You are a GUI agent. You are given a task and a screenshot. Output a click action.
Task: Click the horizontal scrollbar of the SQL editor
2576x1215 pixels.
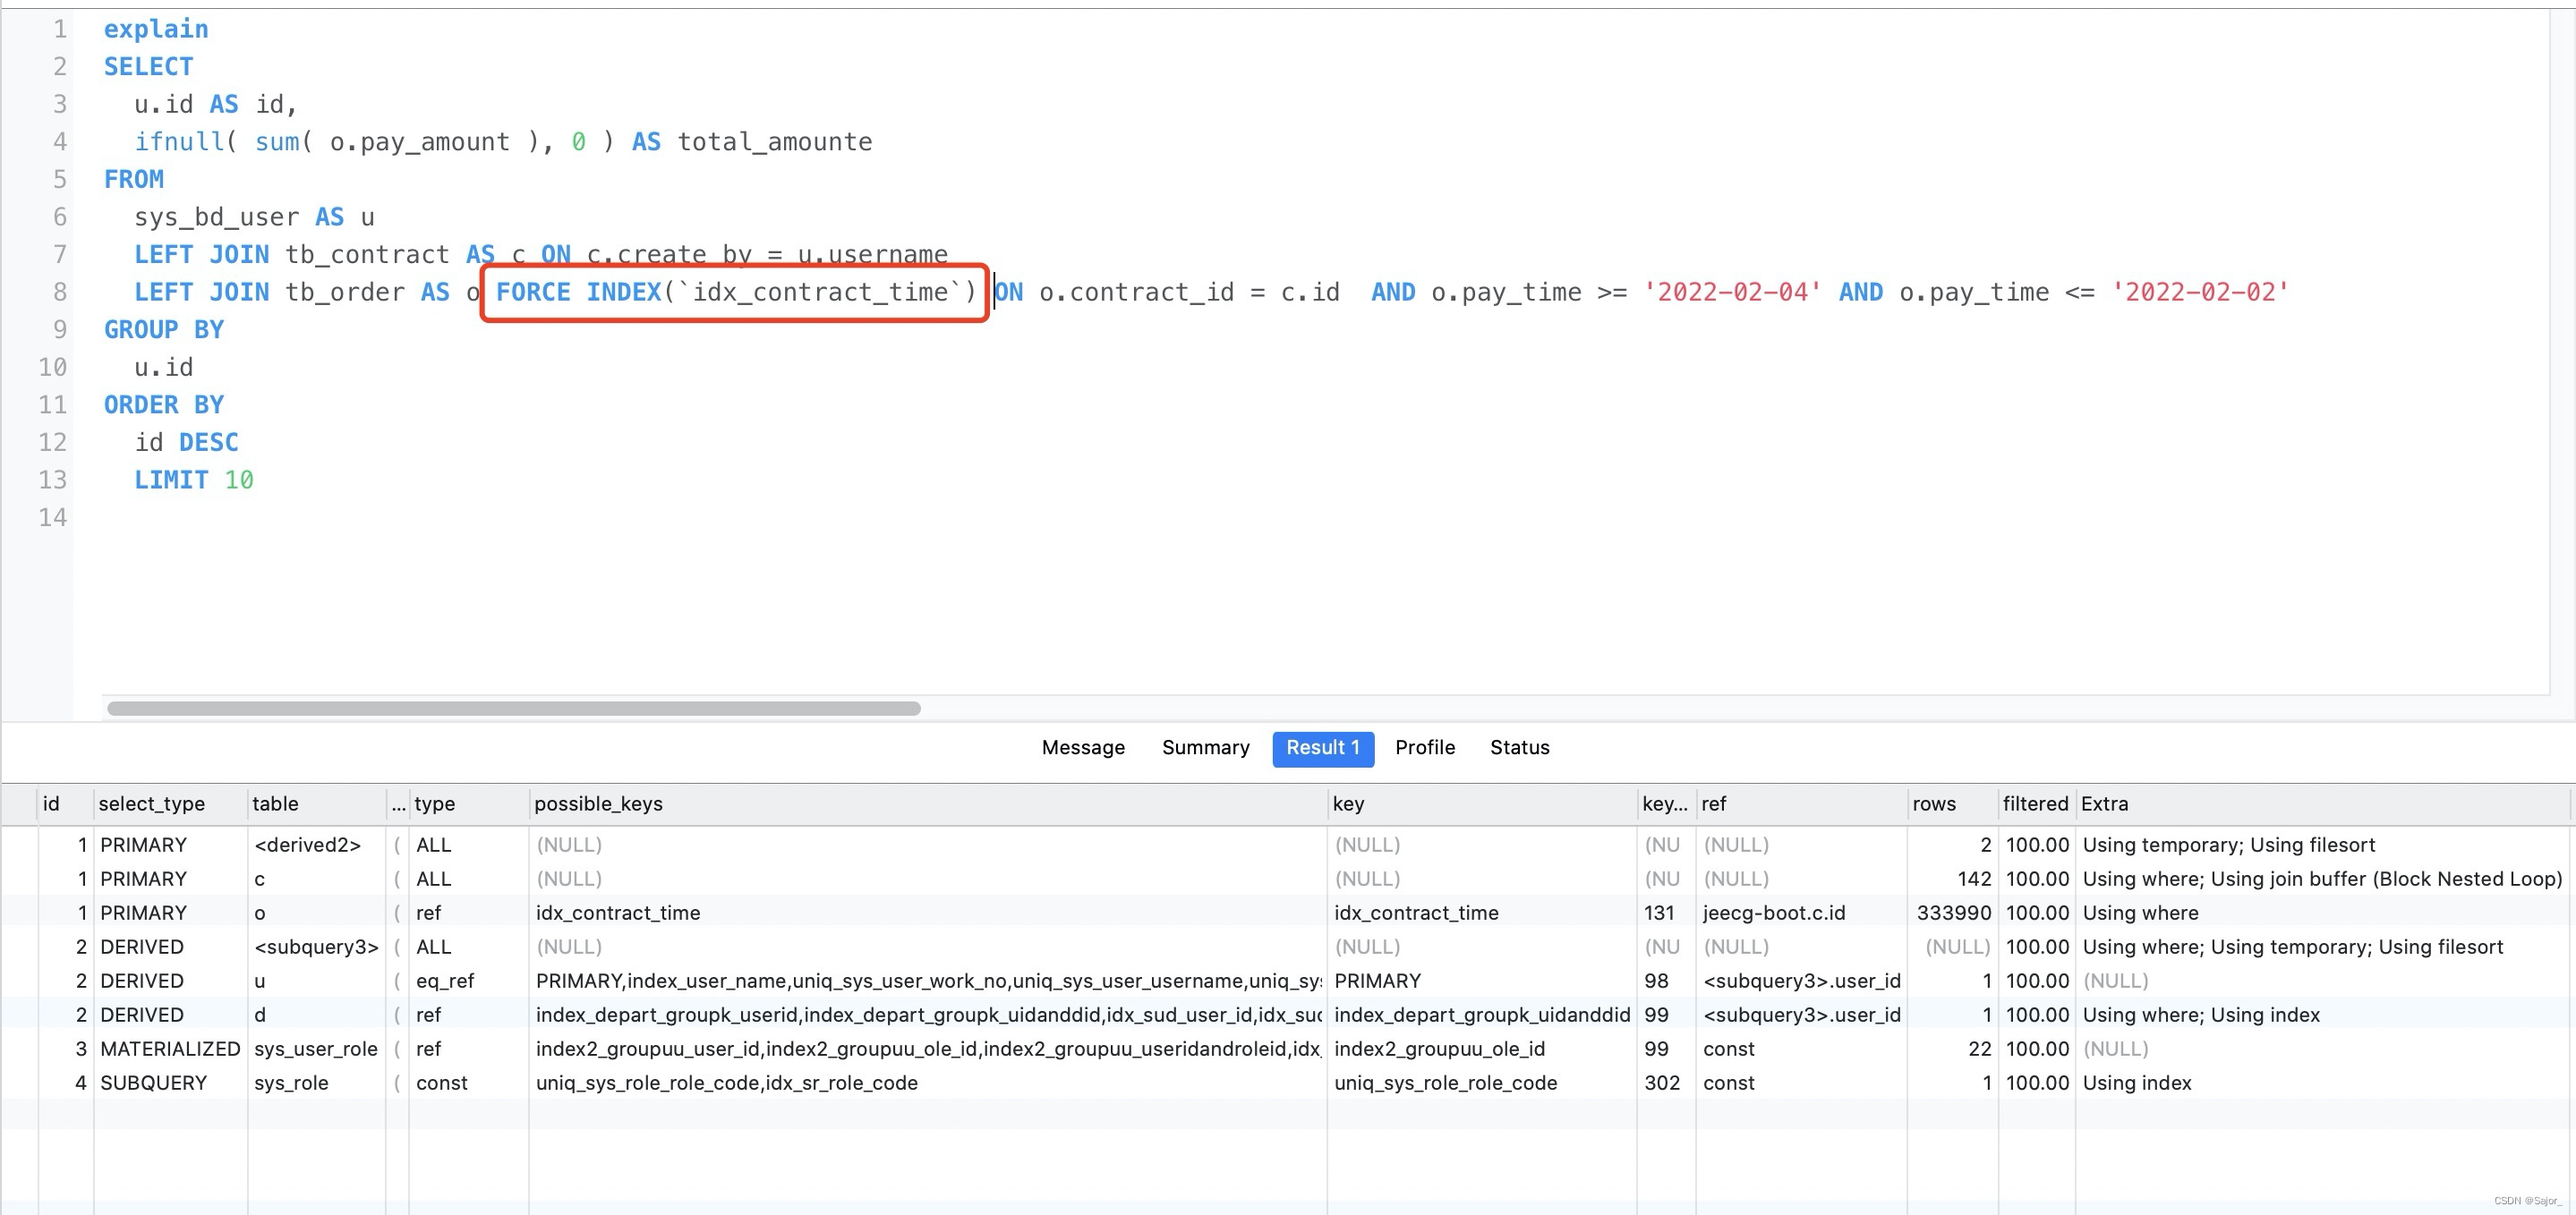click(x=513, y=708)
